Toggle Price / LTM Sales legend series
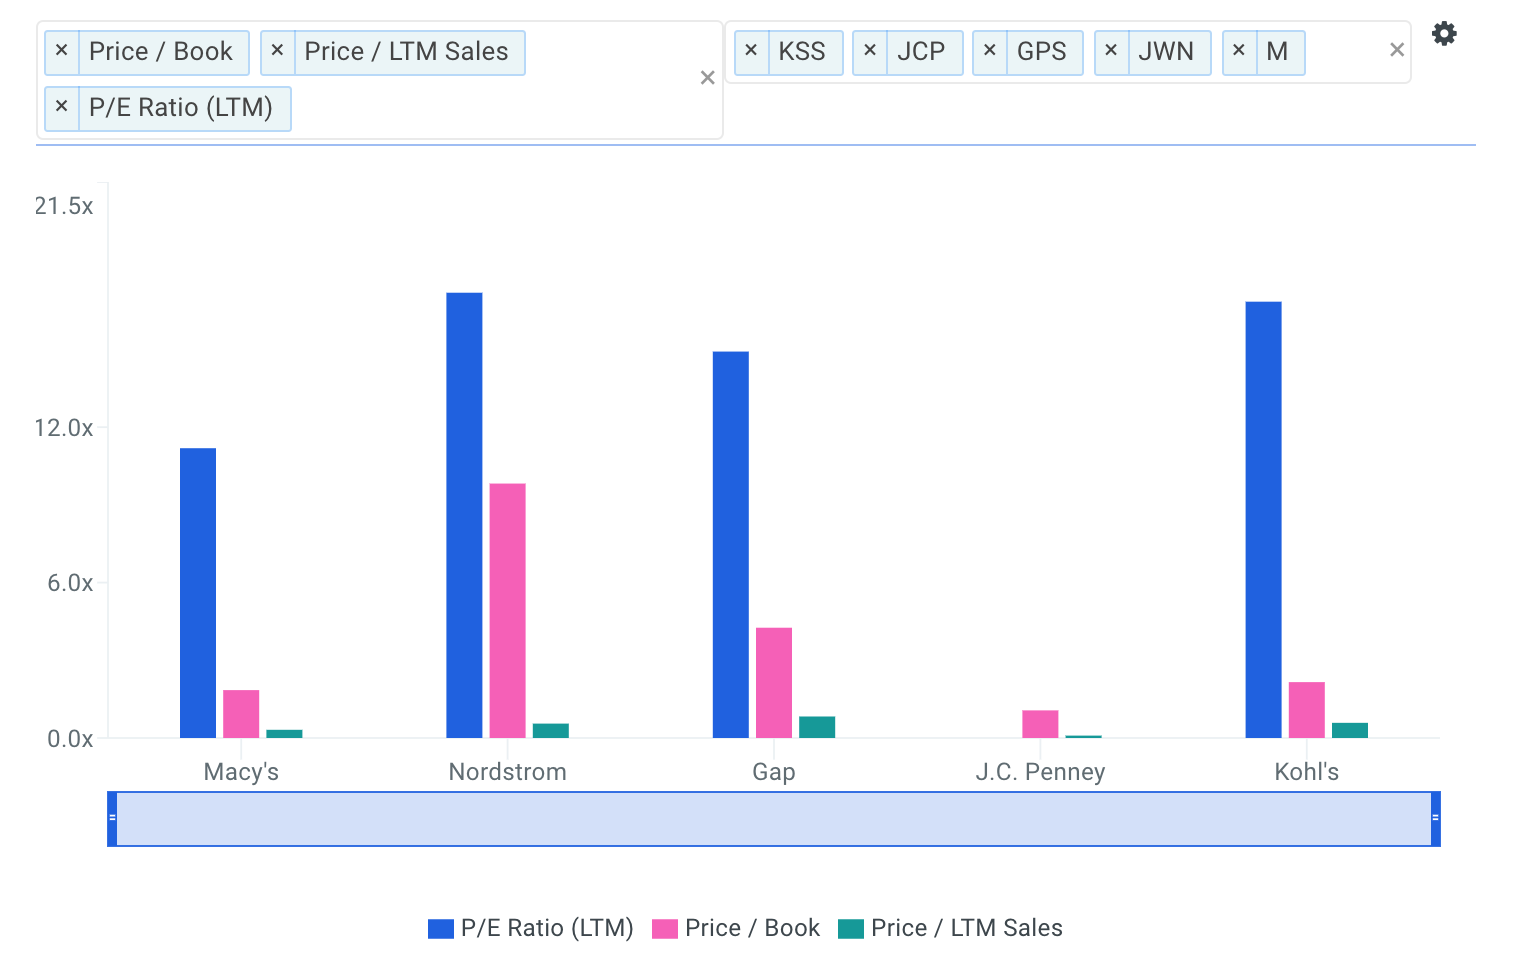1514x978 pixels. [x=950, y=928]
